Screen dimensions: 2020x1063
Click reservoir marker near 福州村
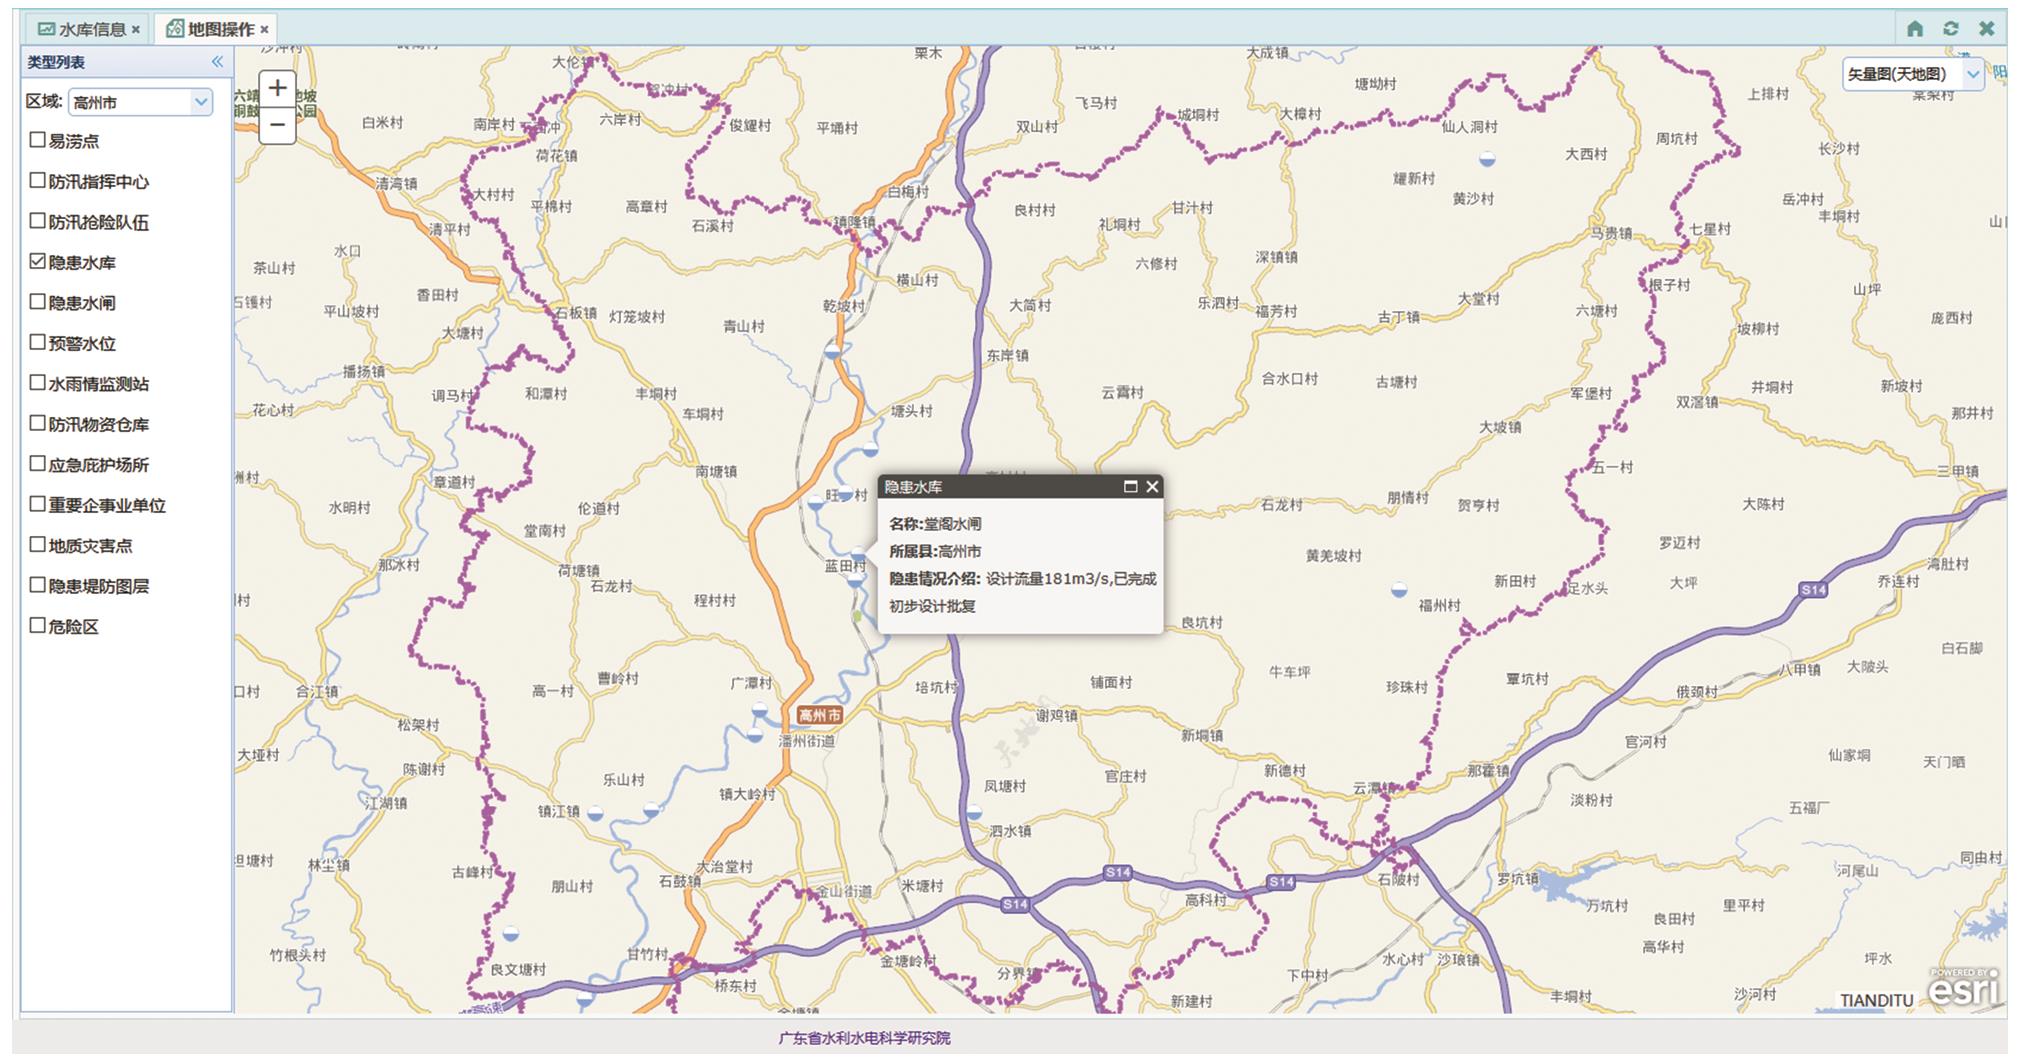1399,590
